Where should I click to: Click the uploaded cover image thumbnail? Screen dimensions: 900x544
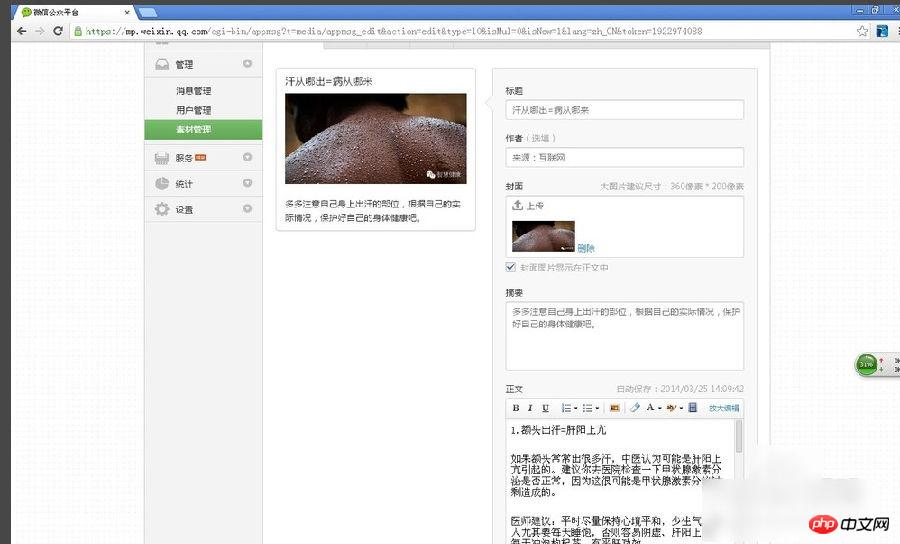click(543, 236)
